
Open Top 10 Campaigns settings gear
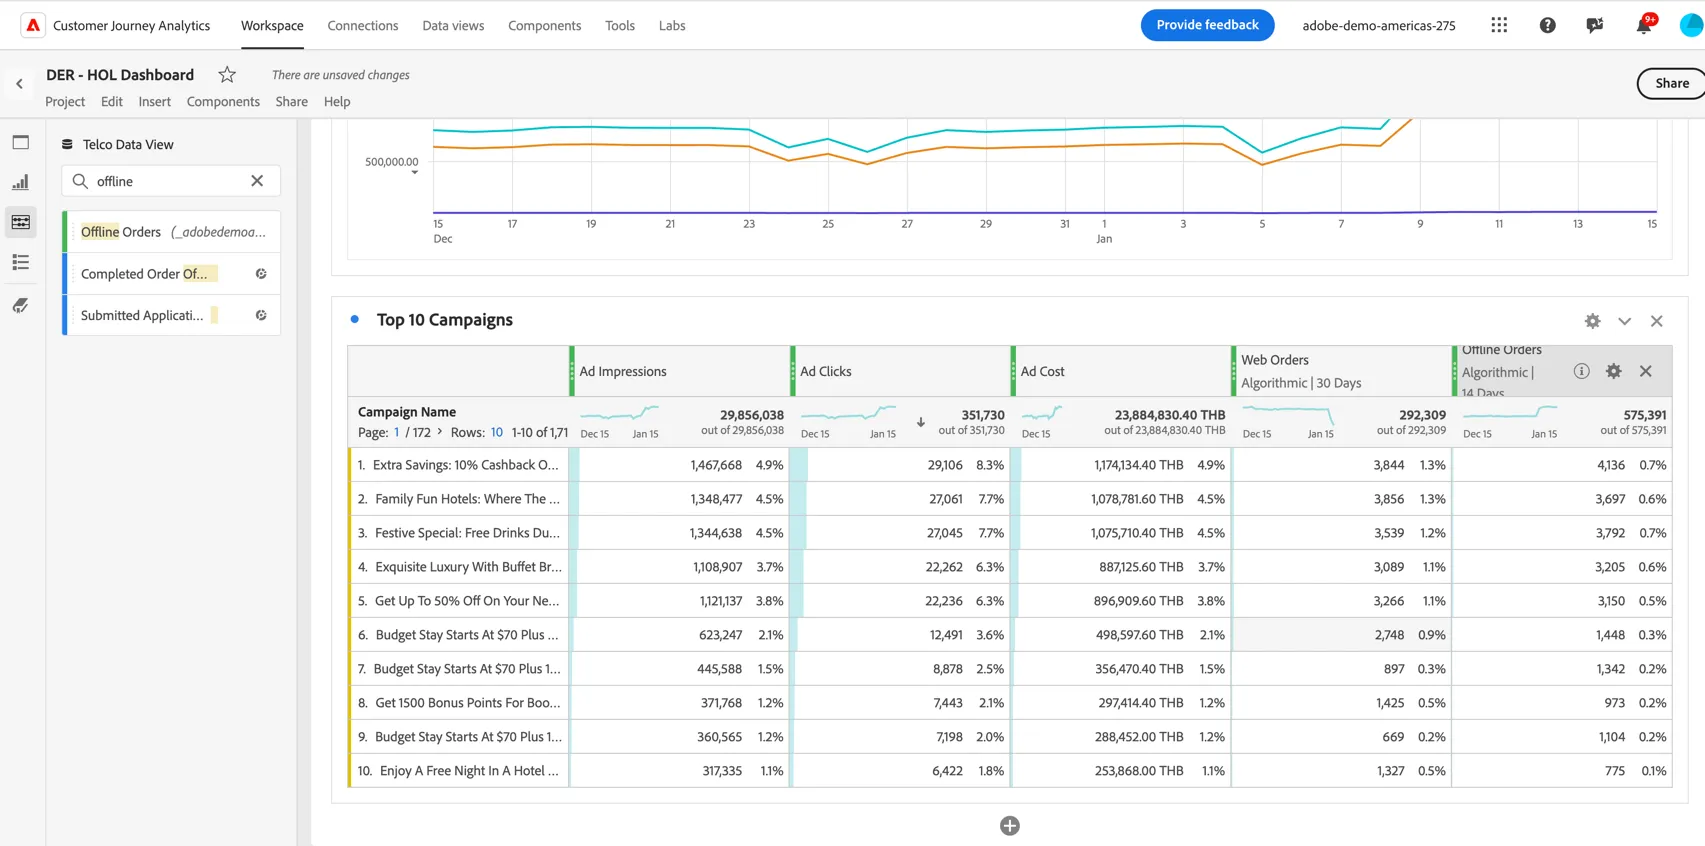[x=1593, y=321]
